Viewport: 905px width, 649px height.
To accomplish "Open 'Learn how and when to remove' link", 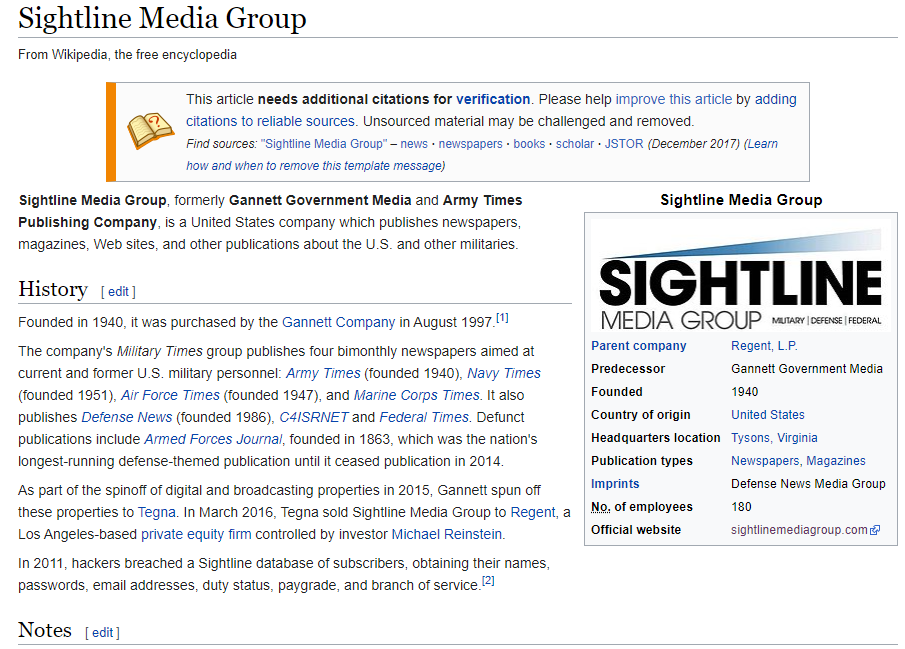I will (x=482, y=155).
